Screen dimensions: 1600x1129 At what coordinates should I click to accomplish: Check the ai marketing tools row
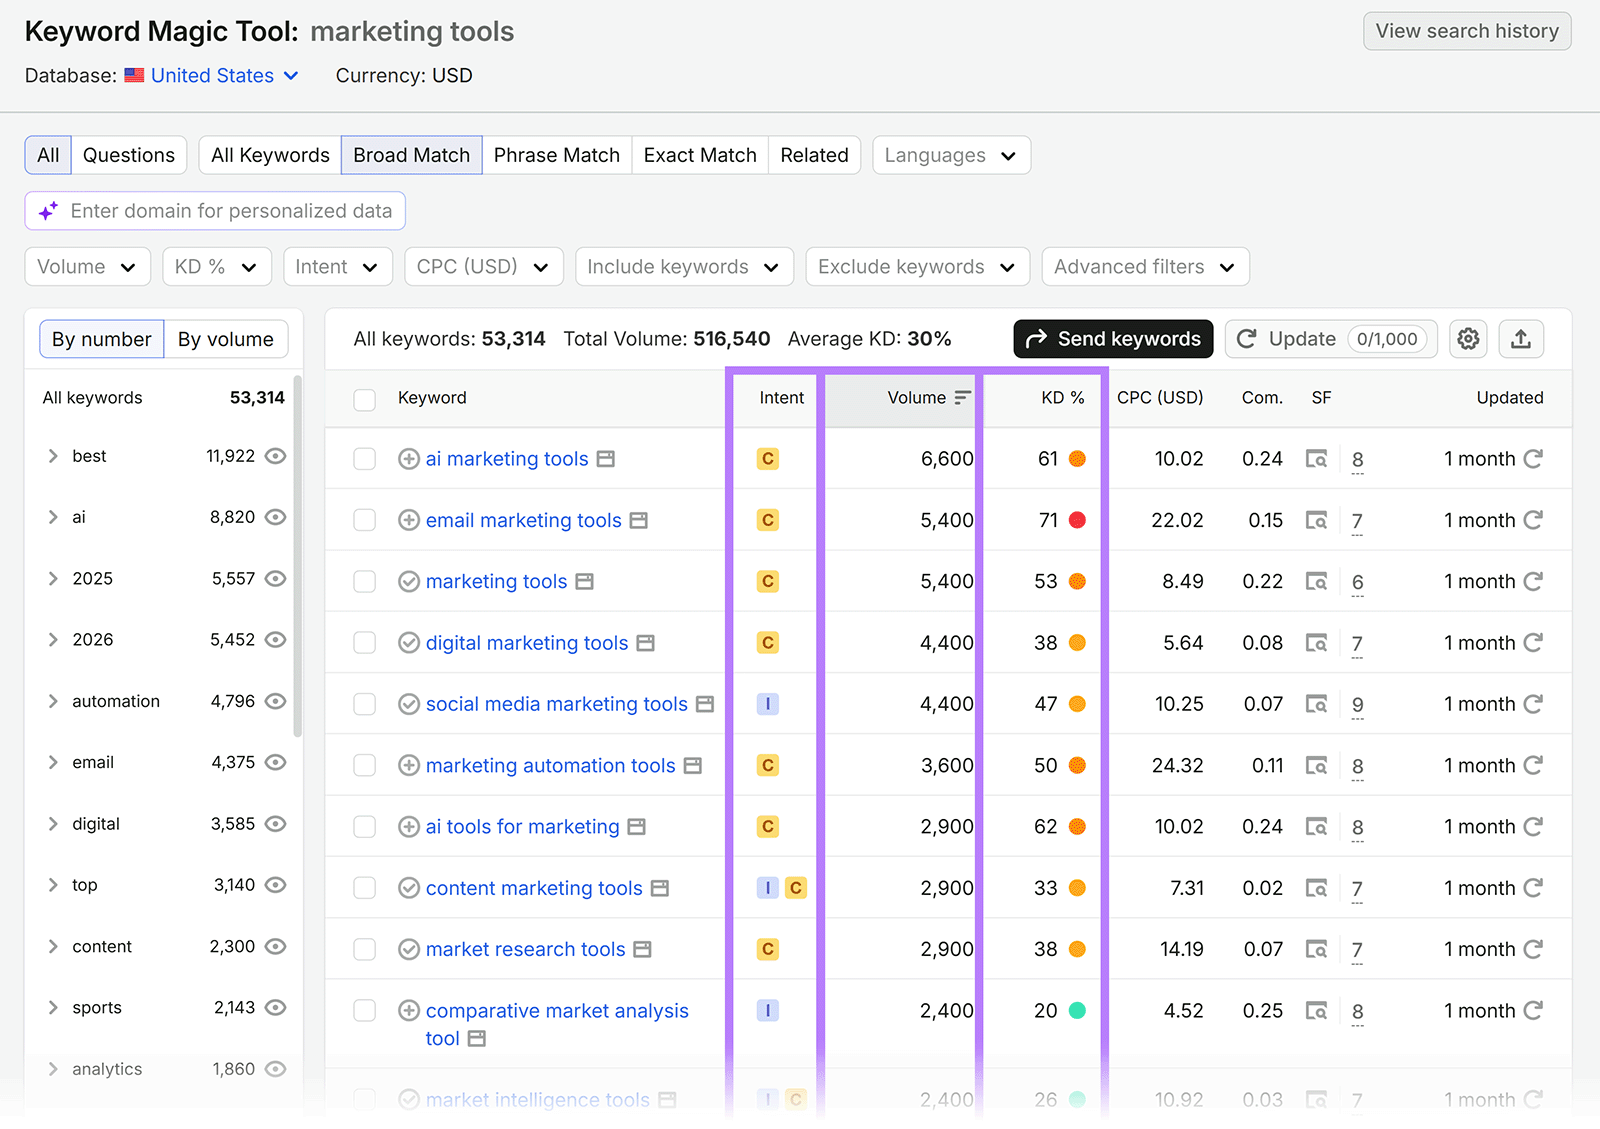pos(365,459)
